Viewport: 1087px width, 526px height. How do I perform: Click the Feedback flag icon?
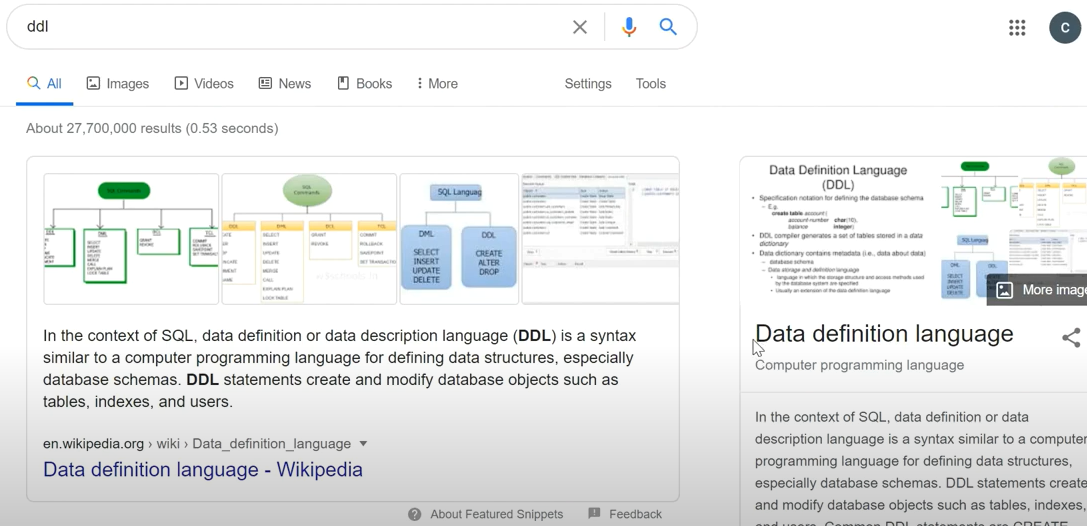(x=594, y=514)
